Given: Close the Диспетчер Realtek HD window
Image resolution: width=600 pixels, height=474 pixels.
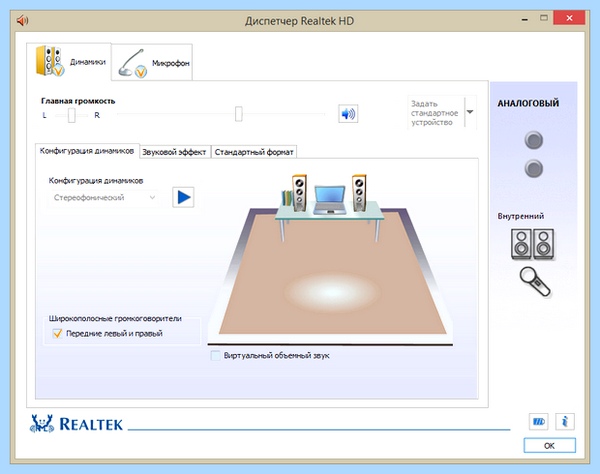Looking at the screenshot, I should (569, 18).
